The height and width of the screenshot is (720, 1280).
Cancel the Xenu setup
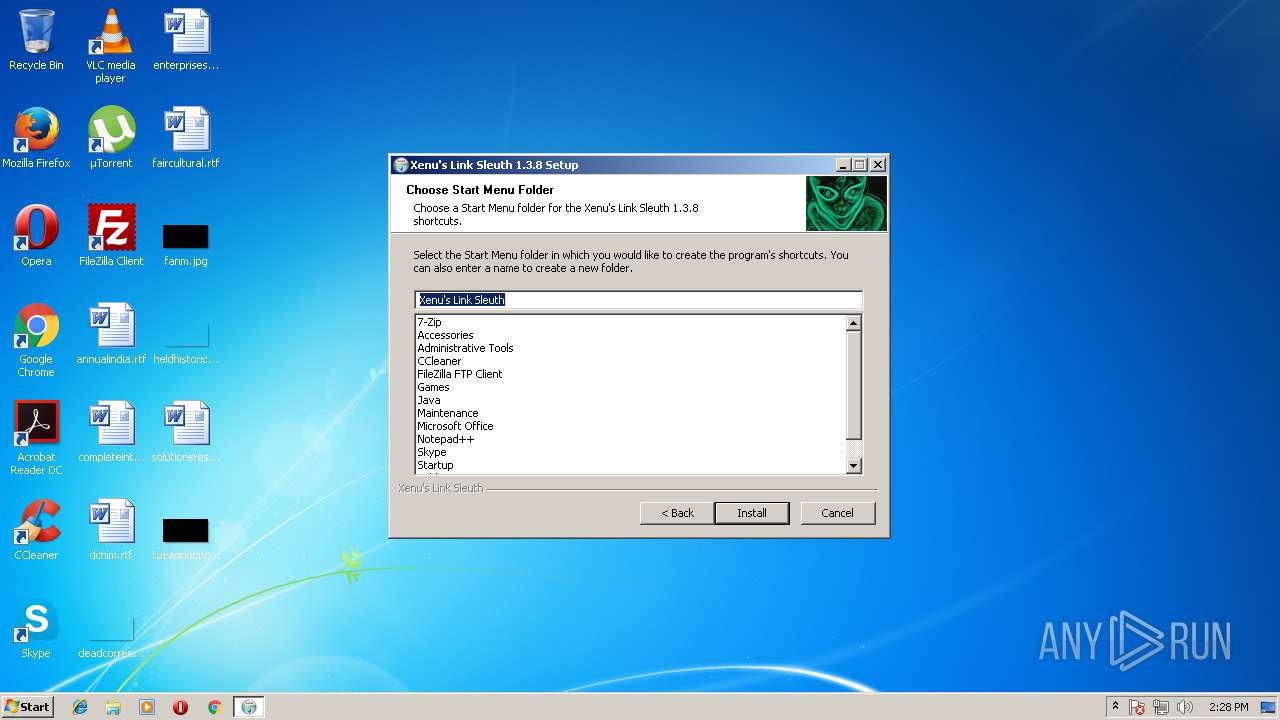(837, 513)
